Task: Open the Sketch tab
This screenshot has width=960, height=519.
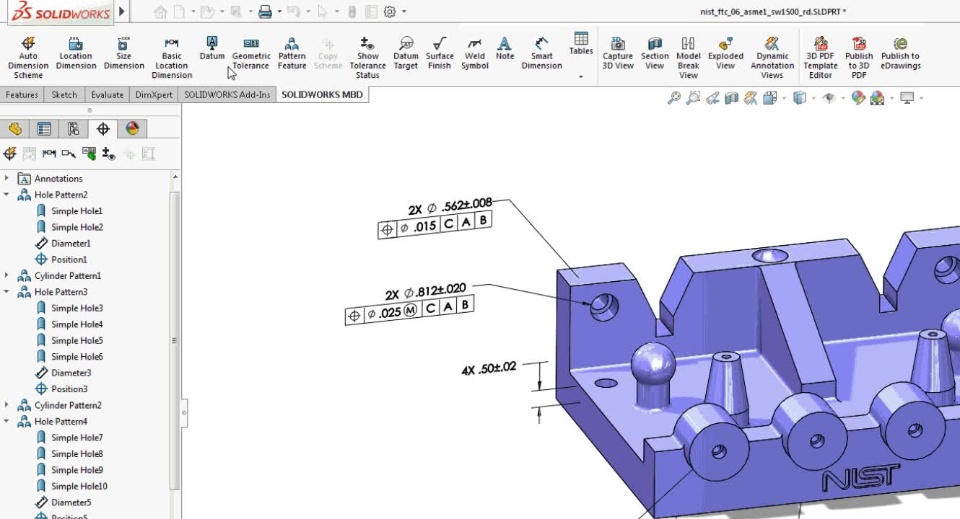Action: click(x=64, y=95)
